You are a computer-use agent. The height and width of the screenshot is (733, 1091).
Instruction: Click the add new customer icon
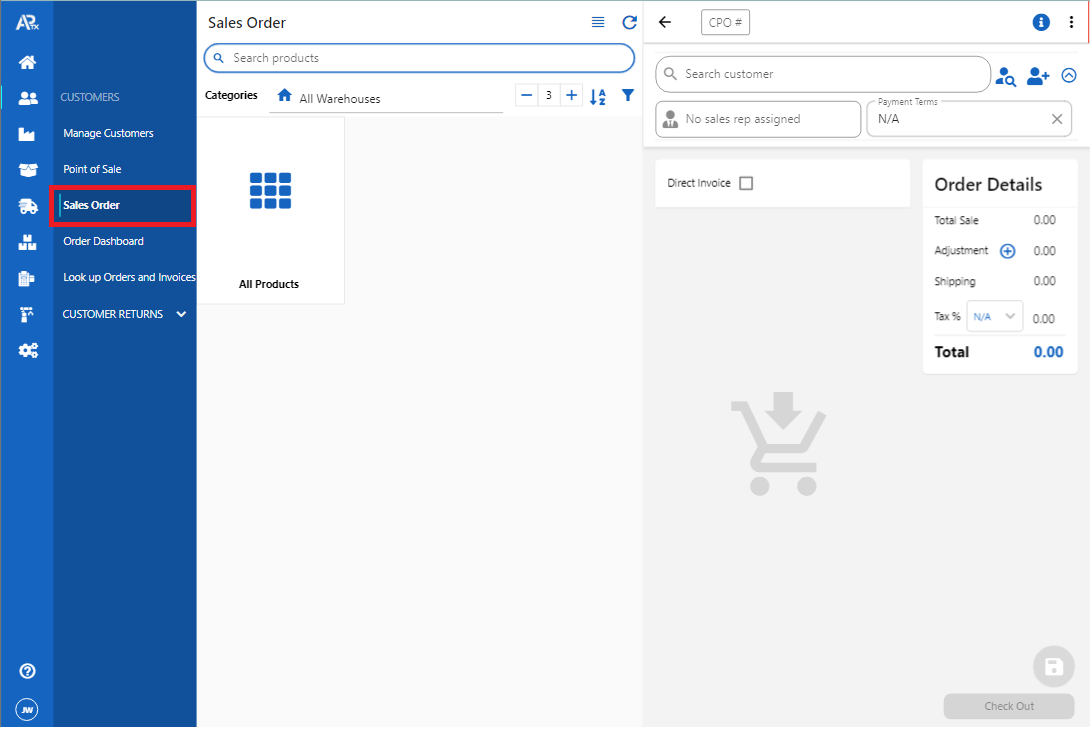click(x=1038, y=76)
